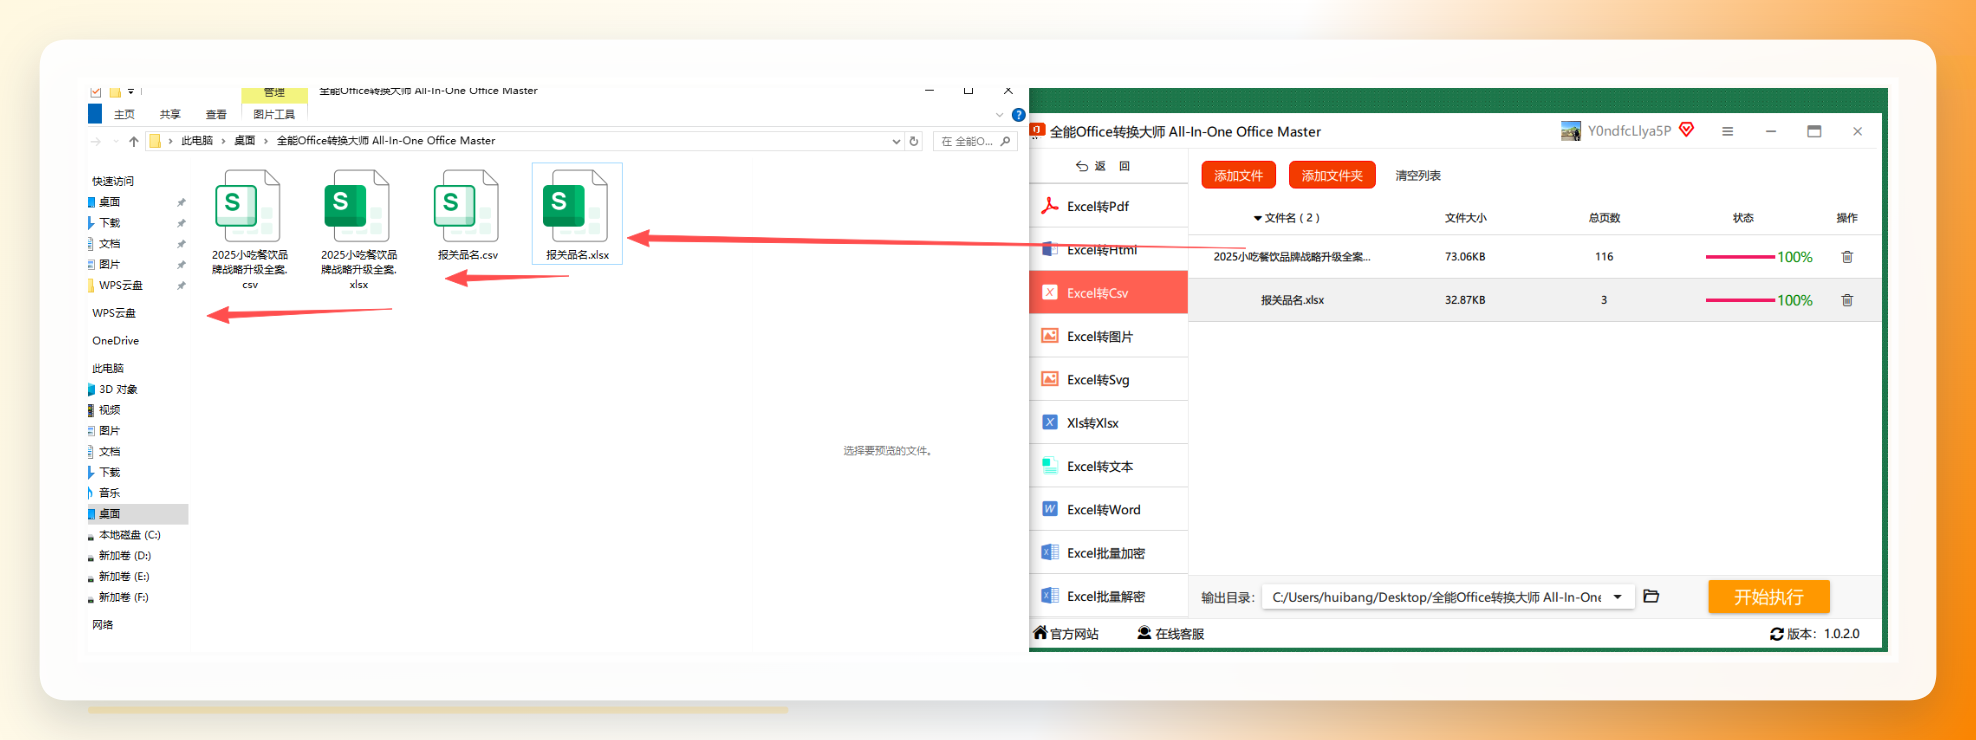Open 新加卷 (D:) drive
The height and width of the screenshot is (740, 1976).
pos(124,556)
